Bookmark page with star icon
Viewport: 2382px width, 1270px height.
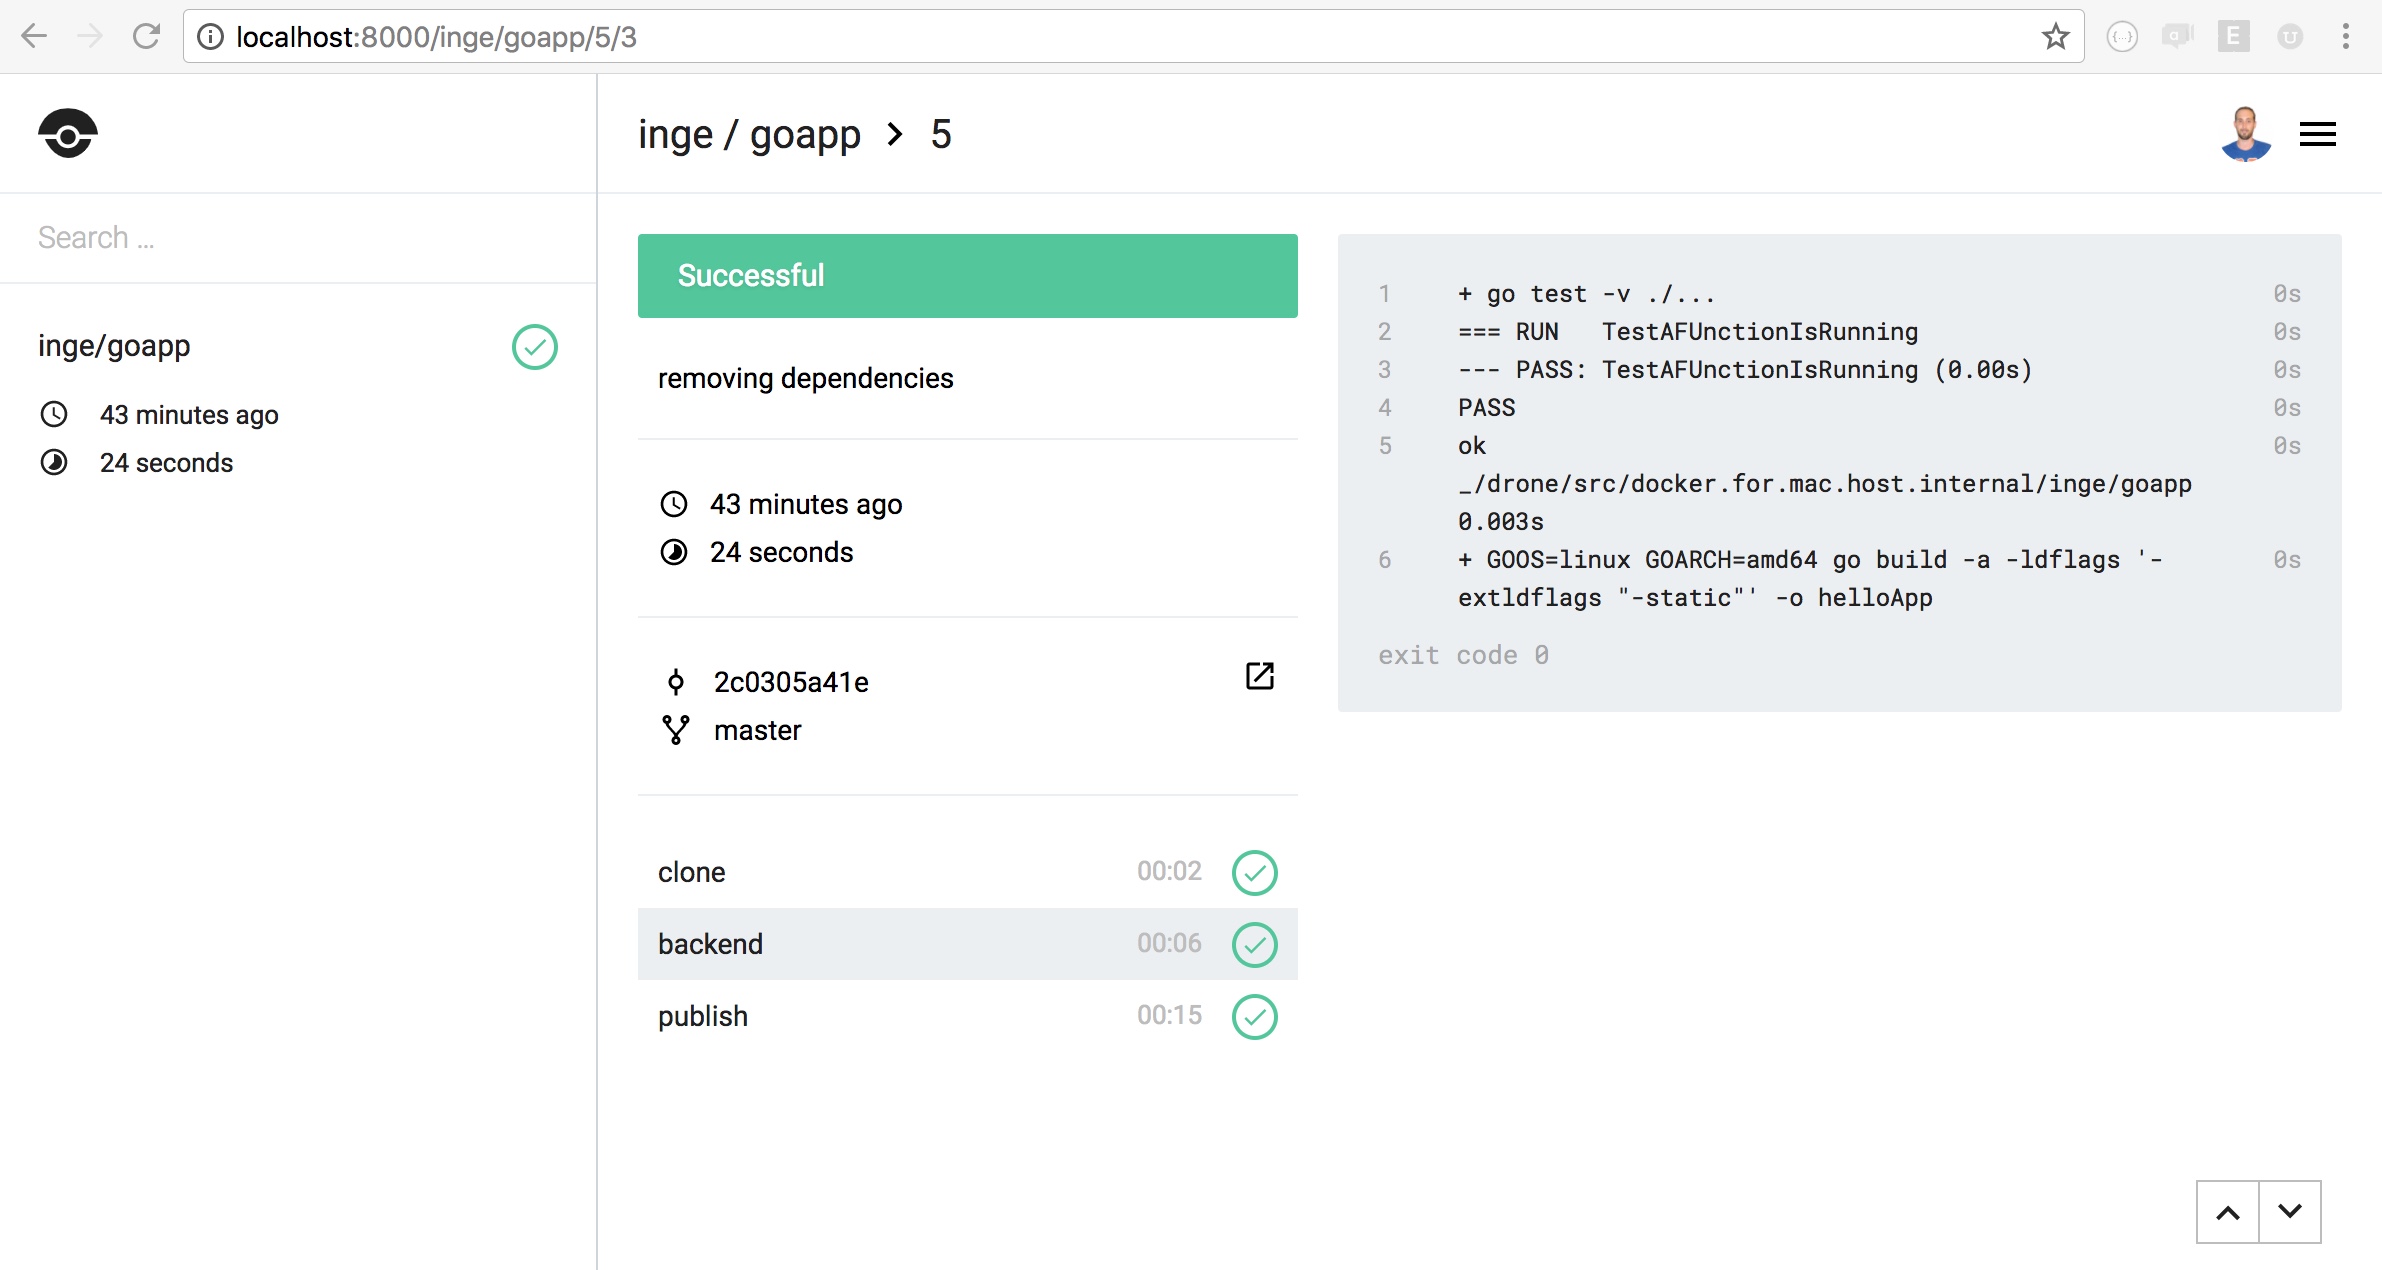(x=2055, y=37)
